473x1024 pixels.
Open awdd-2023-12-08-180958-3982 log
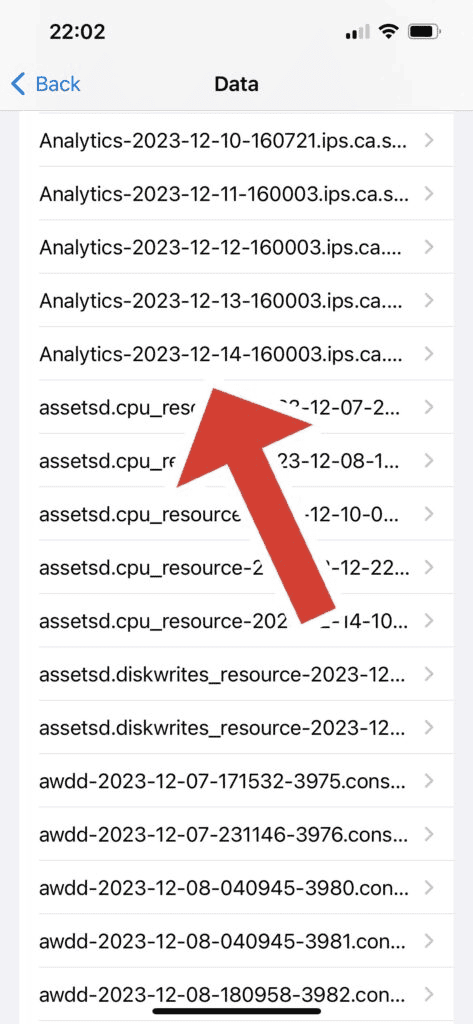(236, 995)
